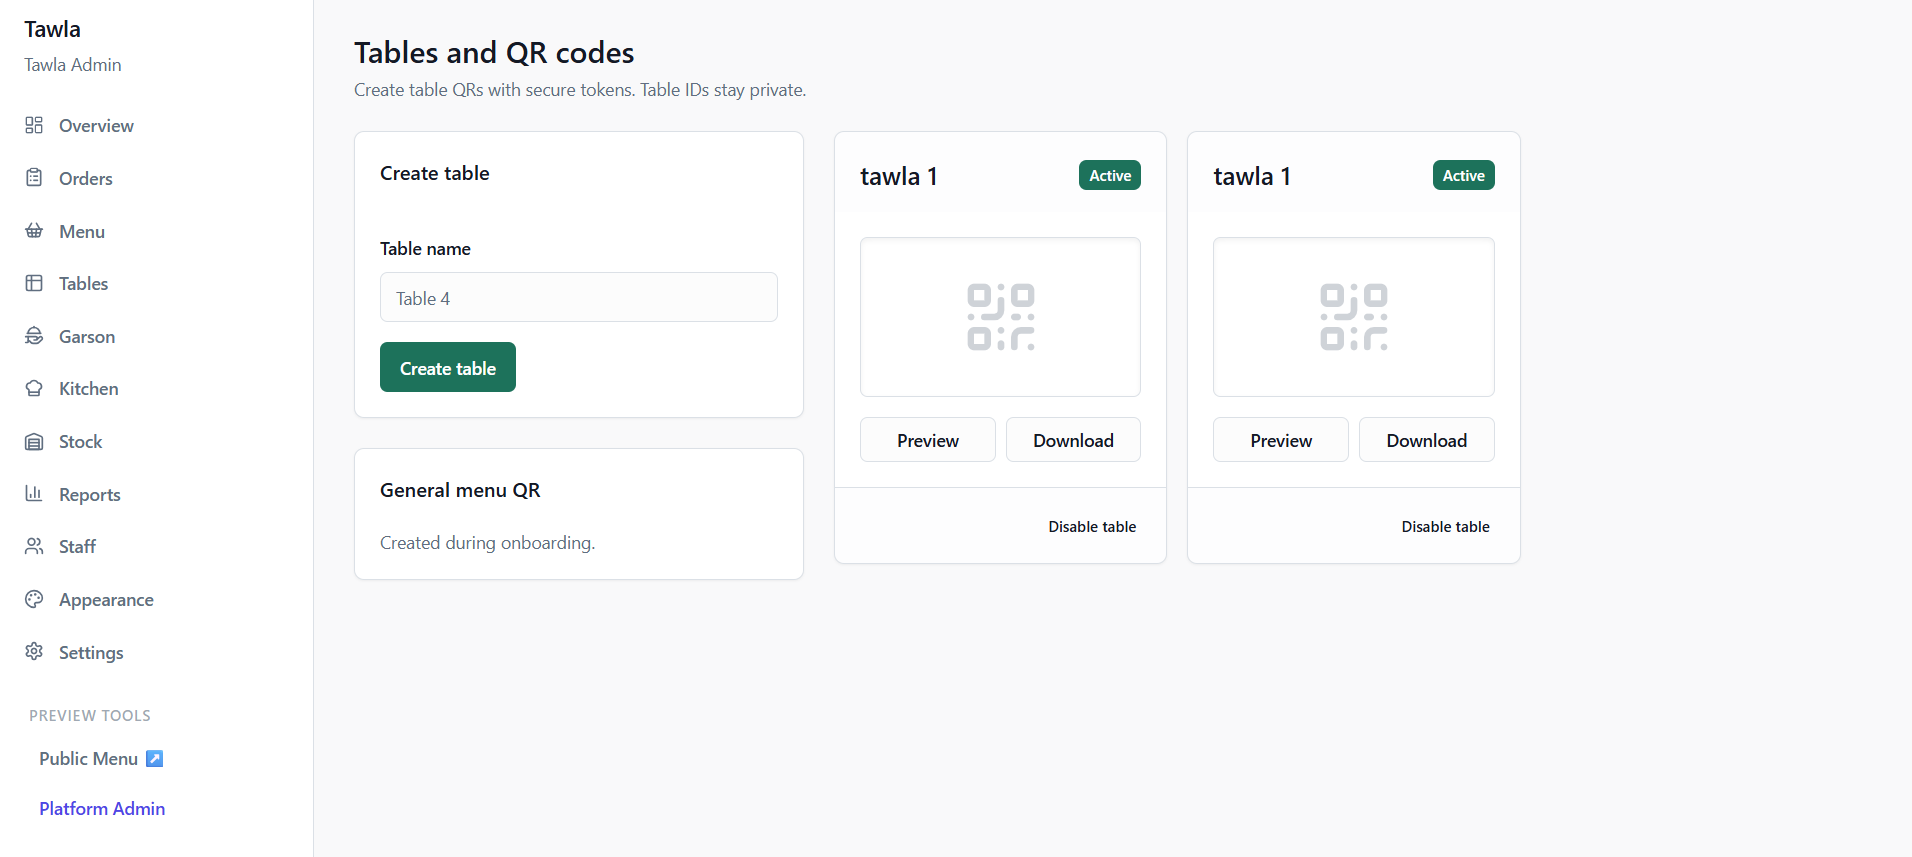
Task: Download the QR of right tawla 1 card
Action: [x=1427, y=440]
